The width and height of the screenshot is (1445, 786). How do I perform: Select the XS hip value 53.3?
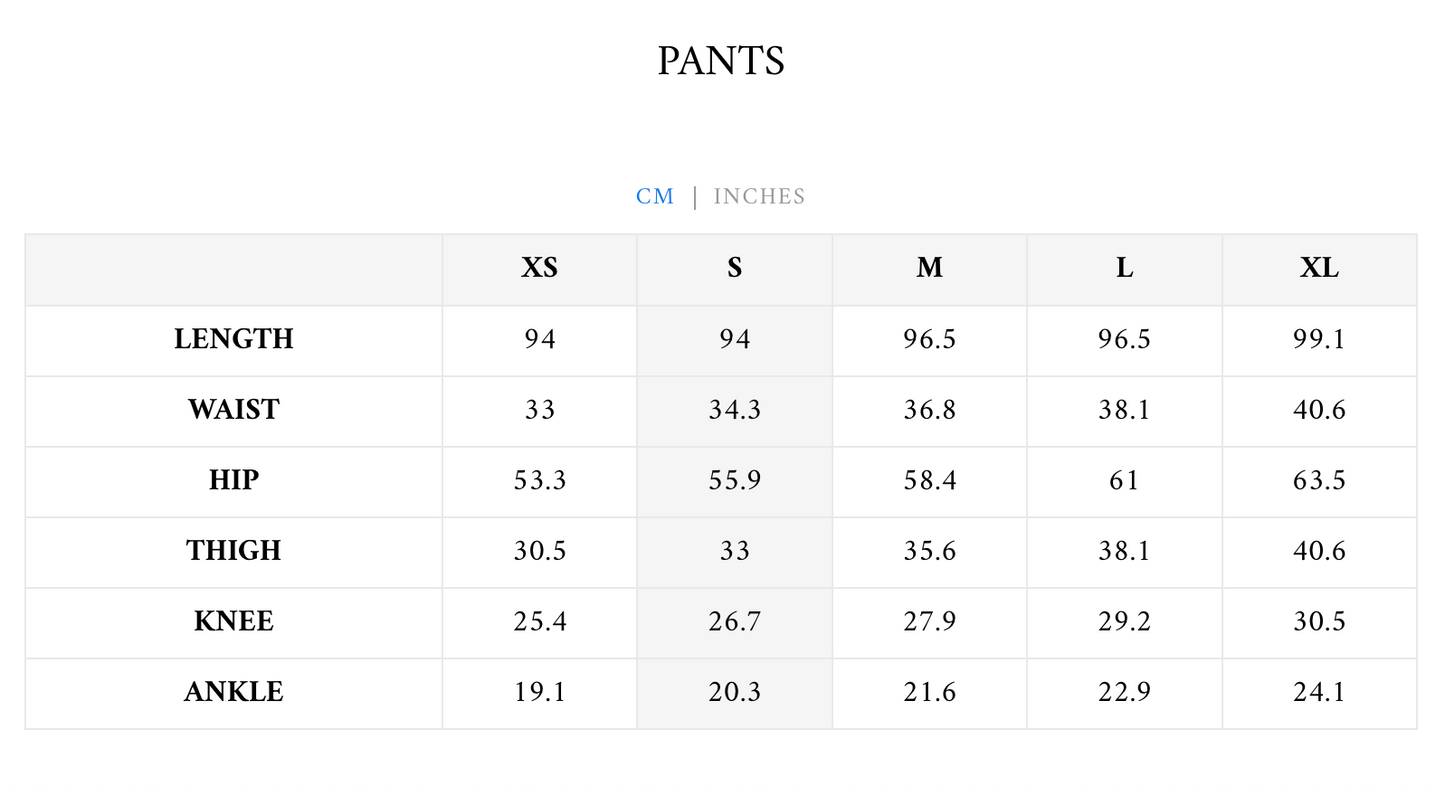[539, 481]
